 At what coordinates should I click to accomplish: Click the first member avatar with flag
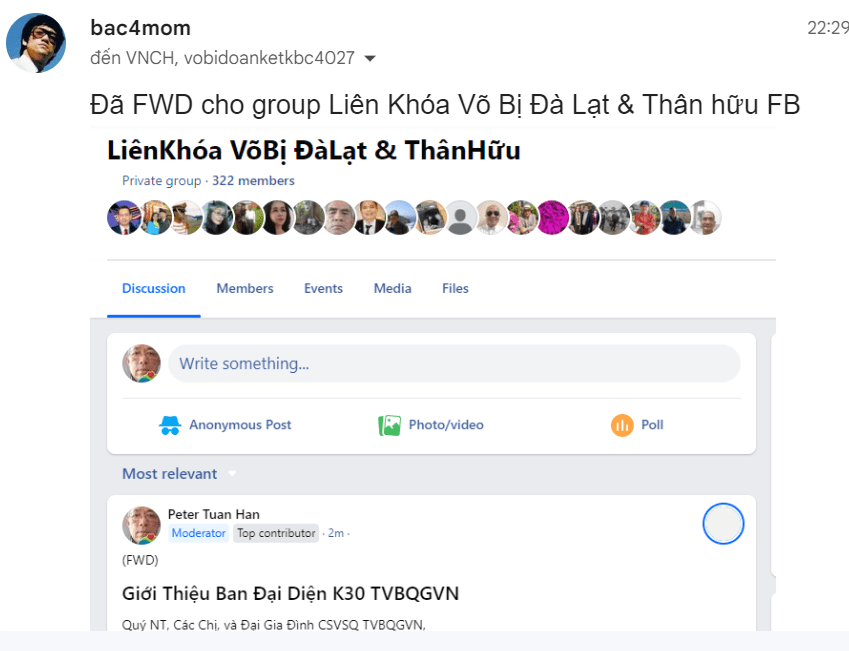[124, 218]
